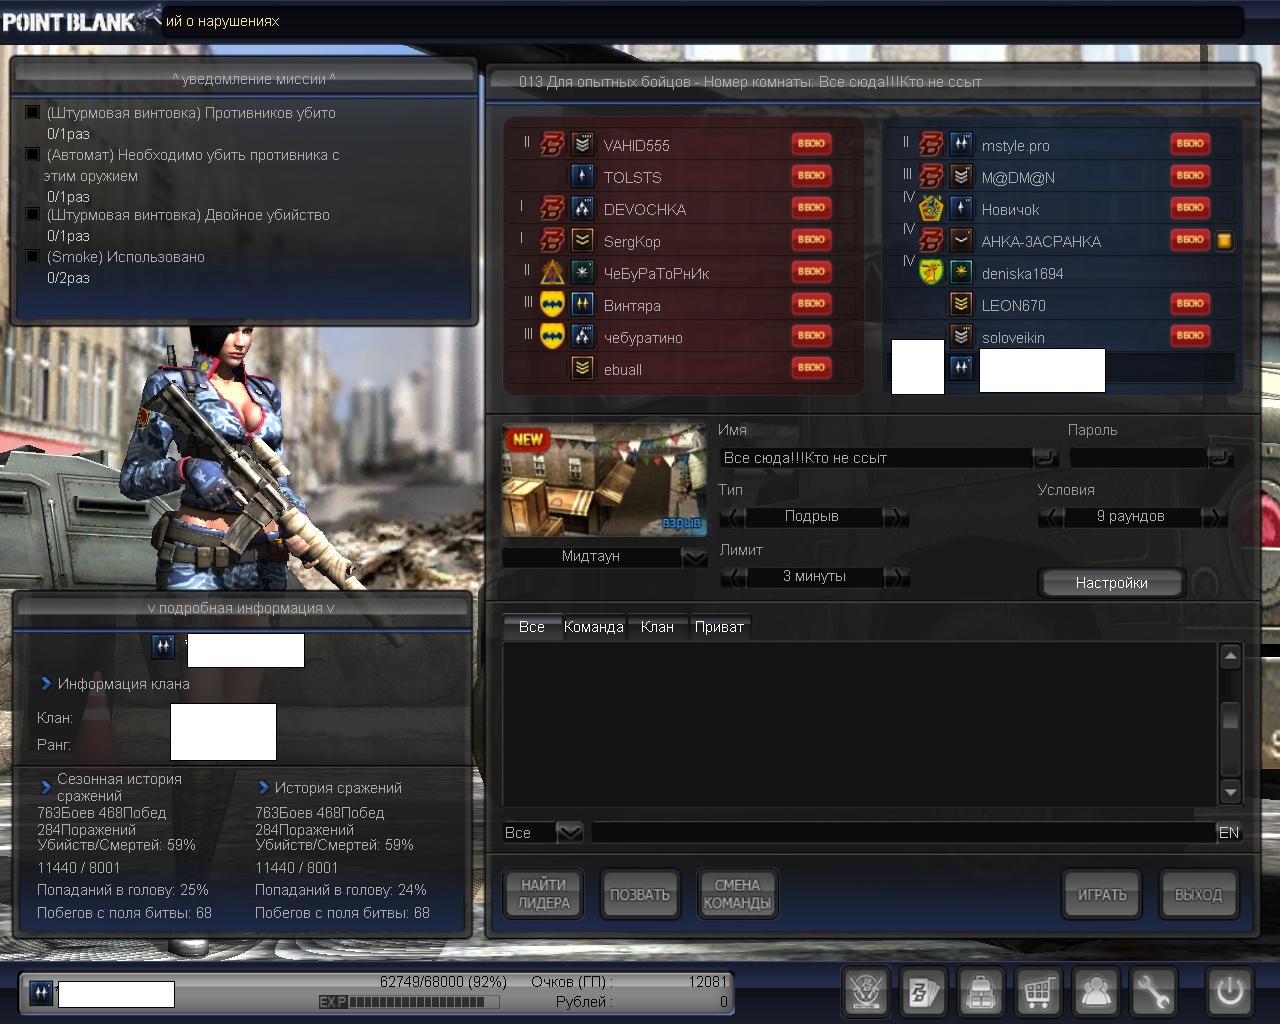Screen dimensions: 1280x1024
Task: Open the chat channel Все dropdown
Action: pos(569,832)
